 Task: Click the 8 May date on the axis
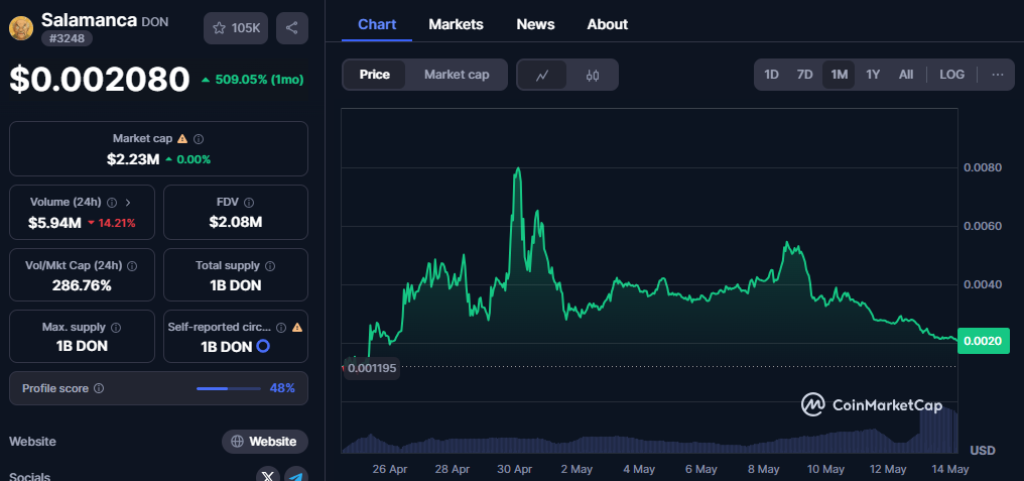point(763,469)
